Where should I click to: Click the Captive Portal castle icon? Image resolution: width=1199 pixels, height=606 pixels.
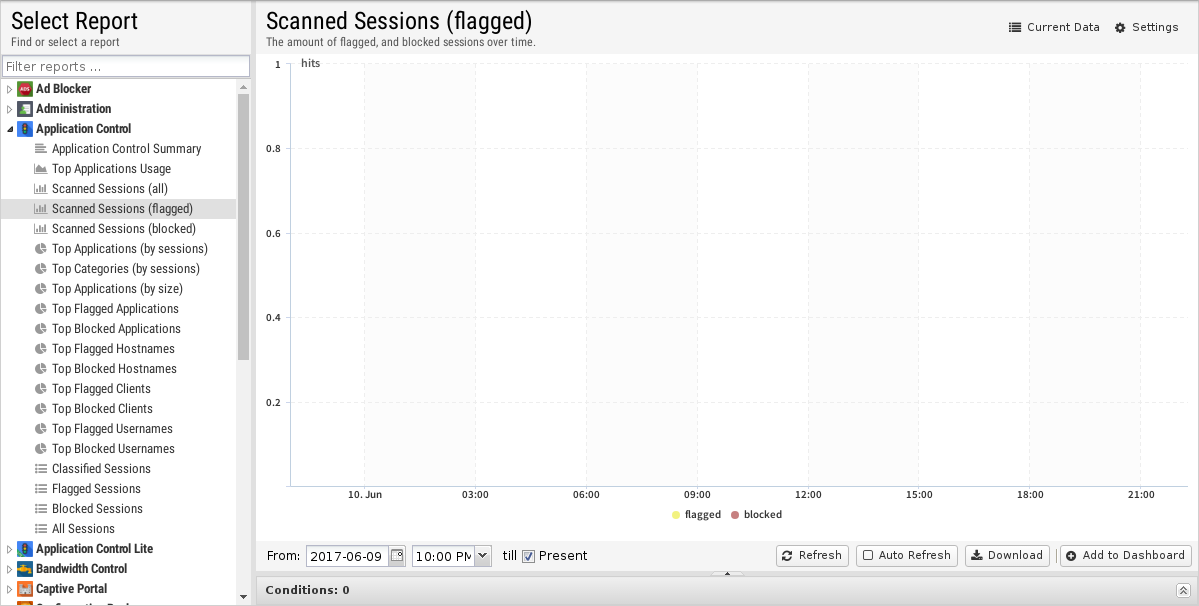[x=24, y=588]
